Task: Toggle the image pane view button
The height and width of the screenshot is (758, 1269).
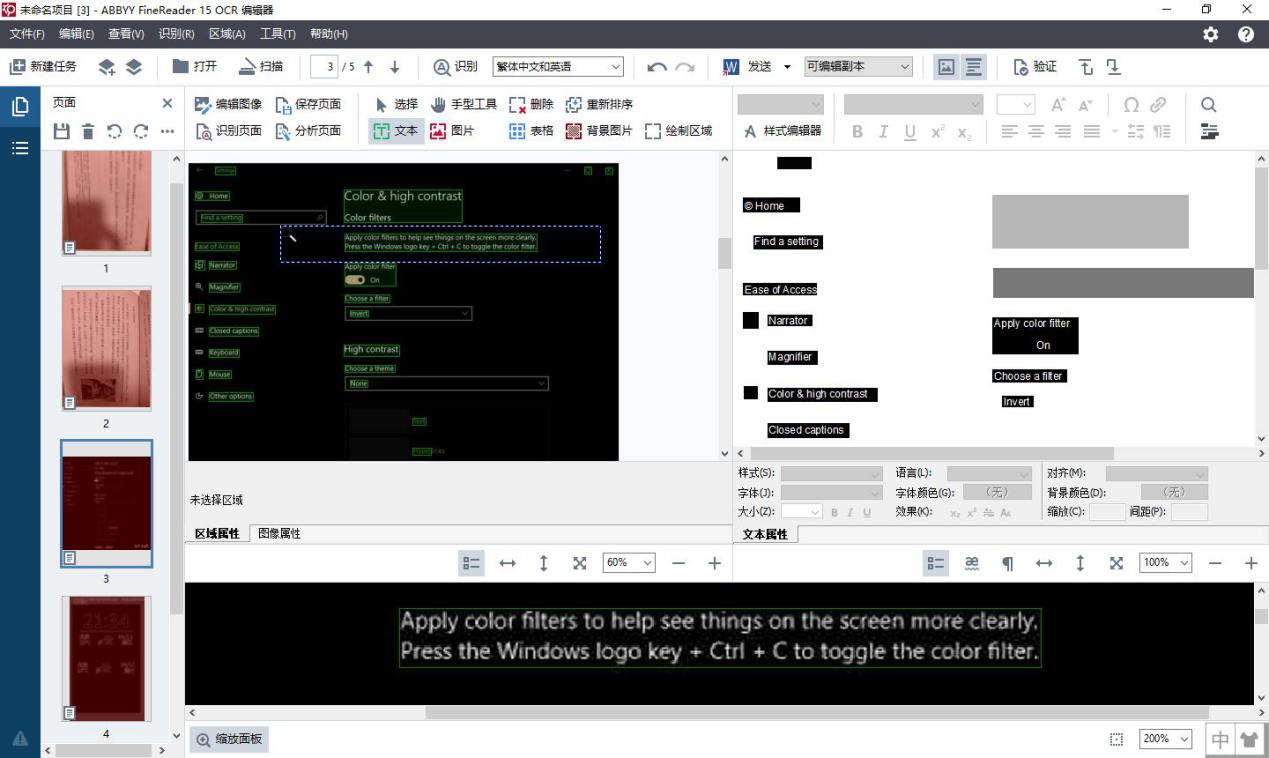Action: (x=946, y=67)
